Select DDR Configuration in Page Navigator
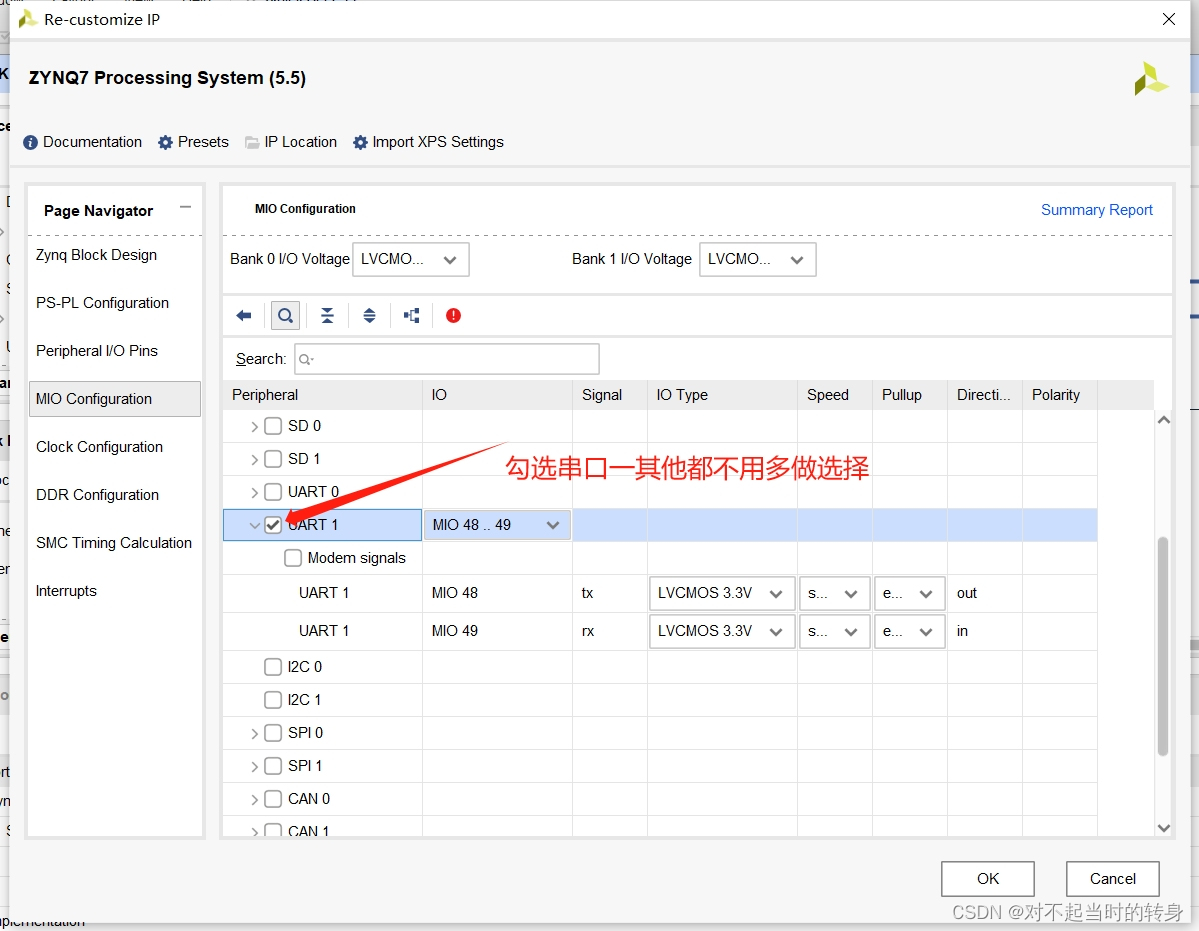The width and height of the screenshot is (1199, 931). (x=97, y=495)
